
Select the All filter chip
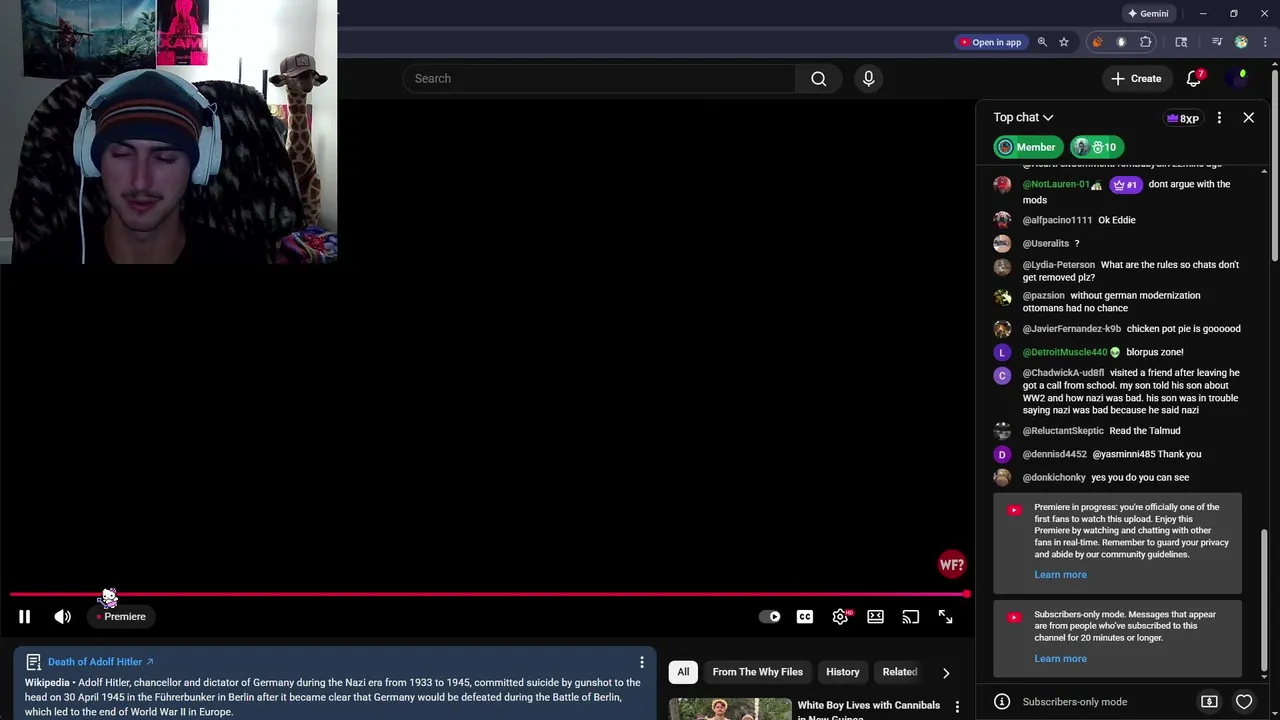tap(683, 672)
